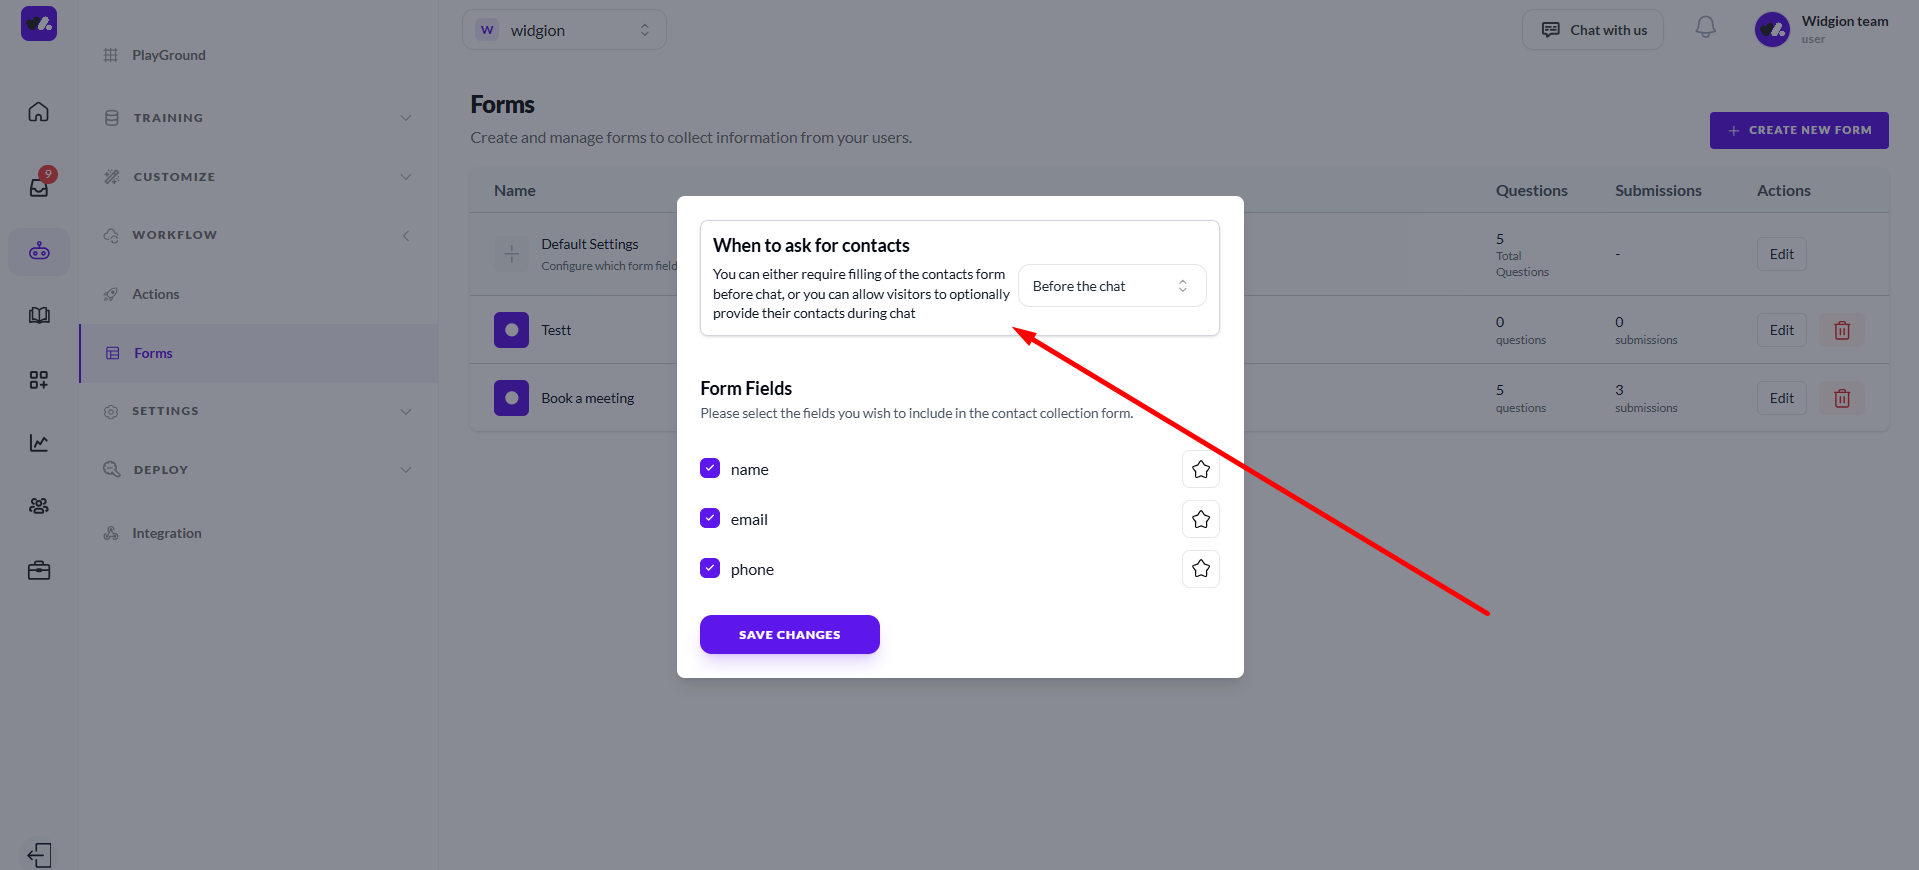Click the Create New Form button

point(1799,130)
